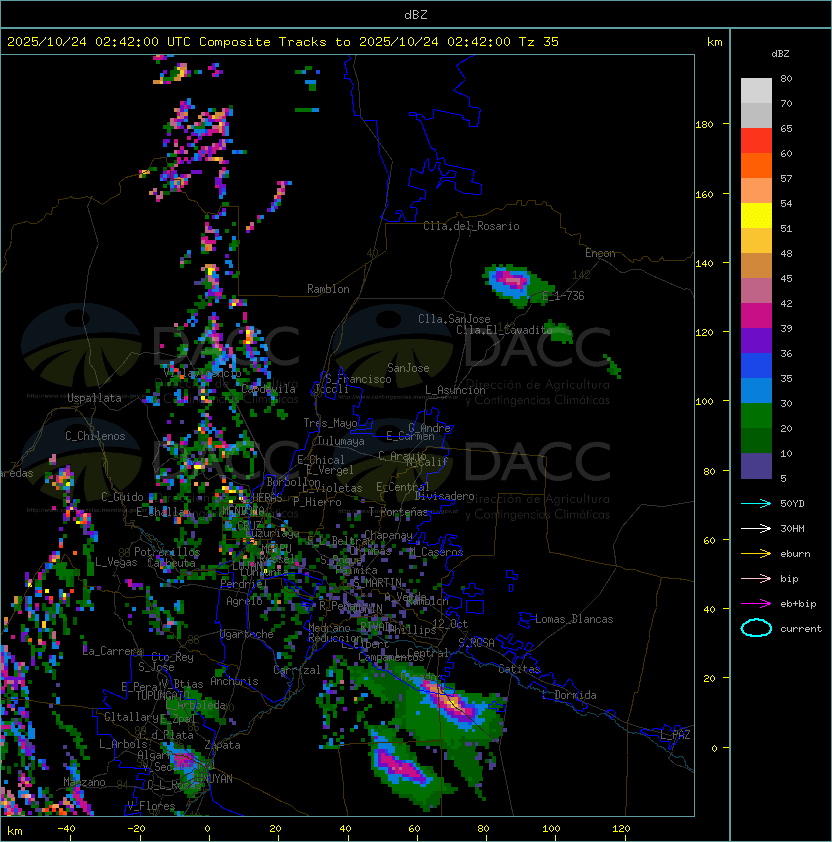Click the slate 5-10 dBZ swatch
This screenshot has height=842, width=832.
756,466
